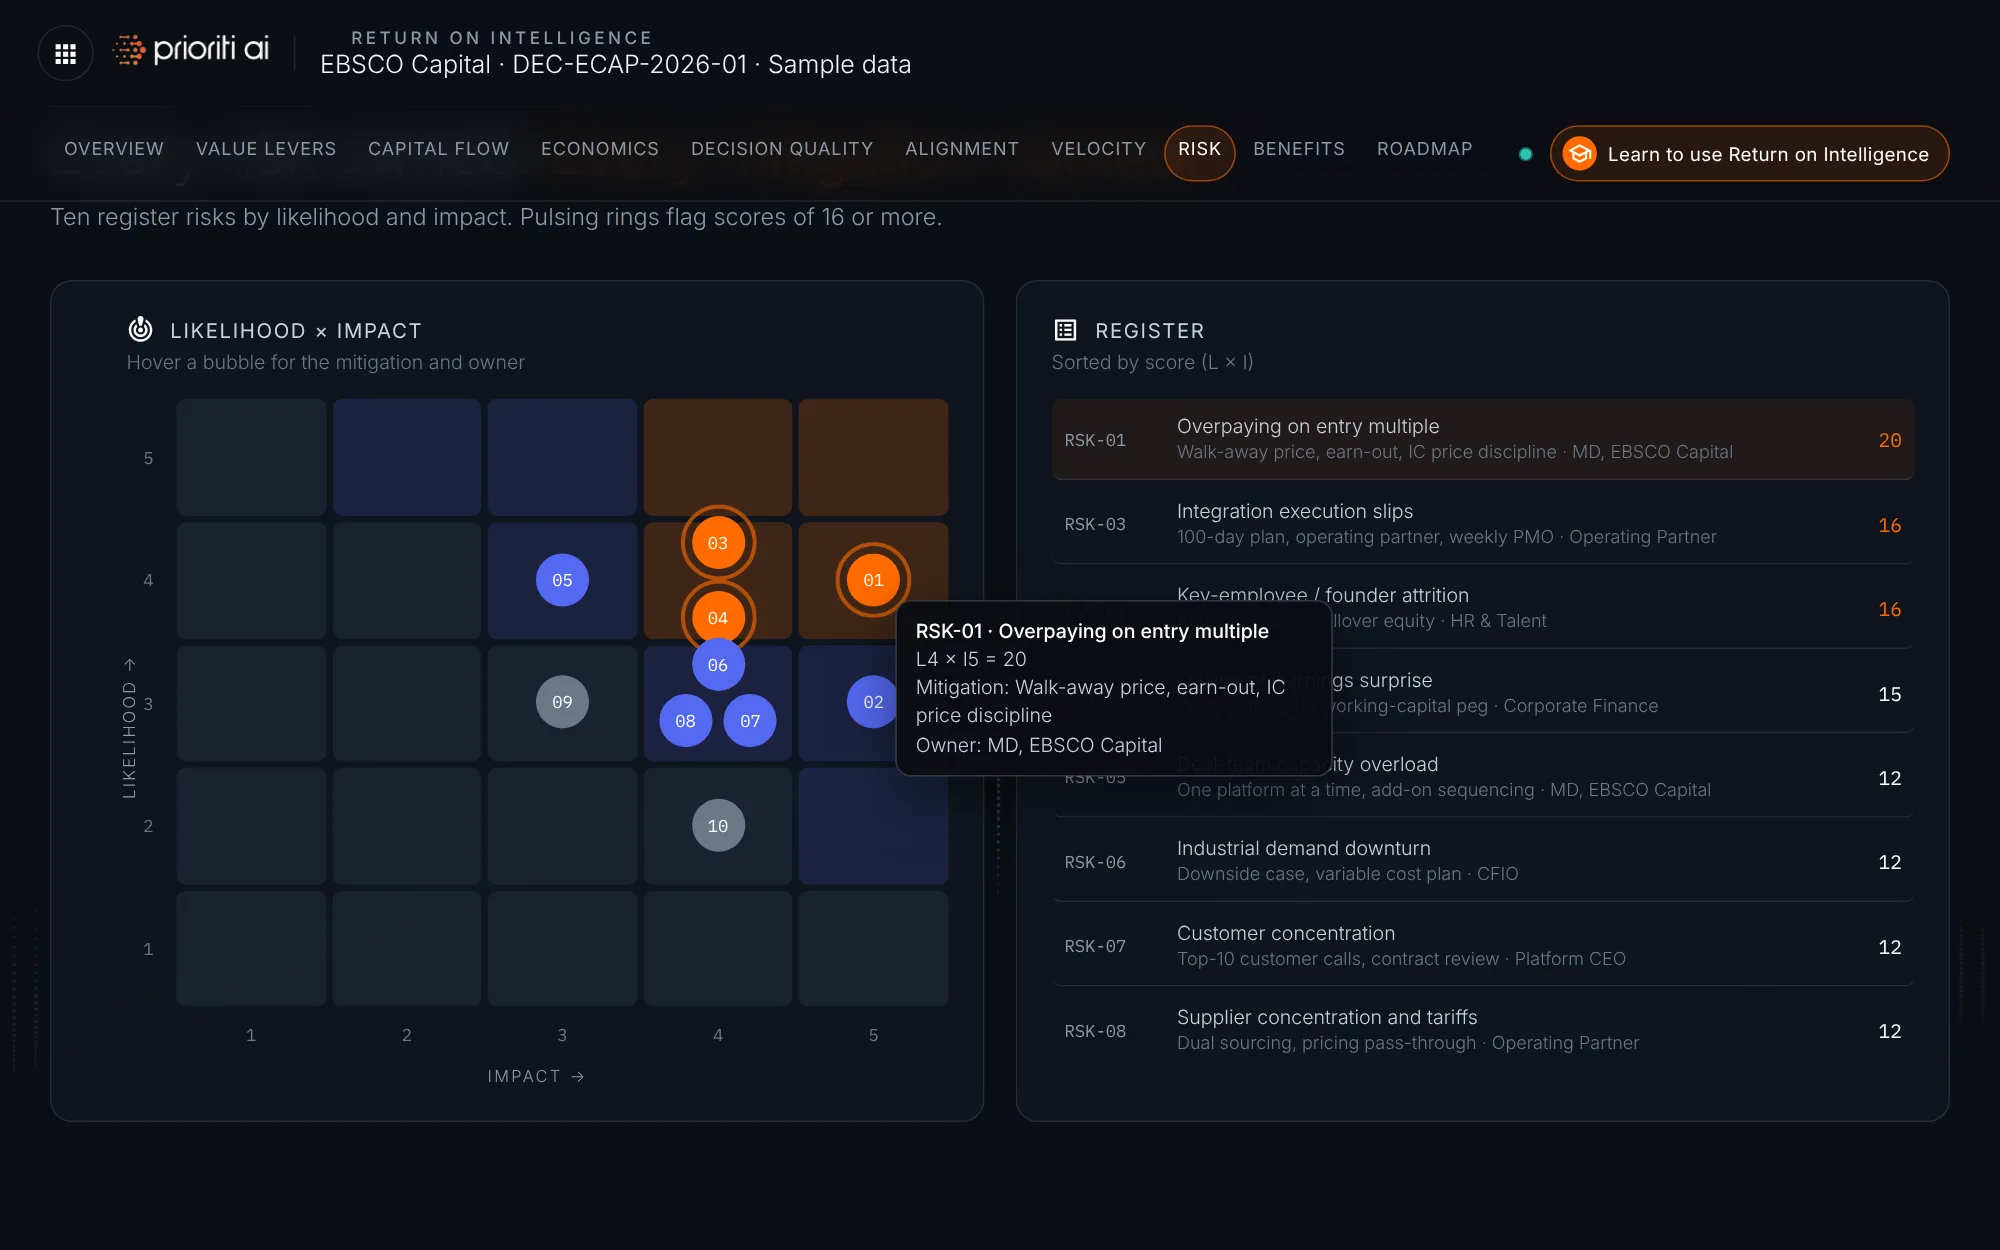Switch to the Decision Quality tab
2000x1250 pixels.
tap(782, 149)
